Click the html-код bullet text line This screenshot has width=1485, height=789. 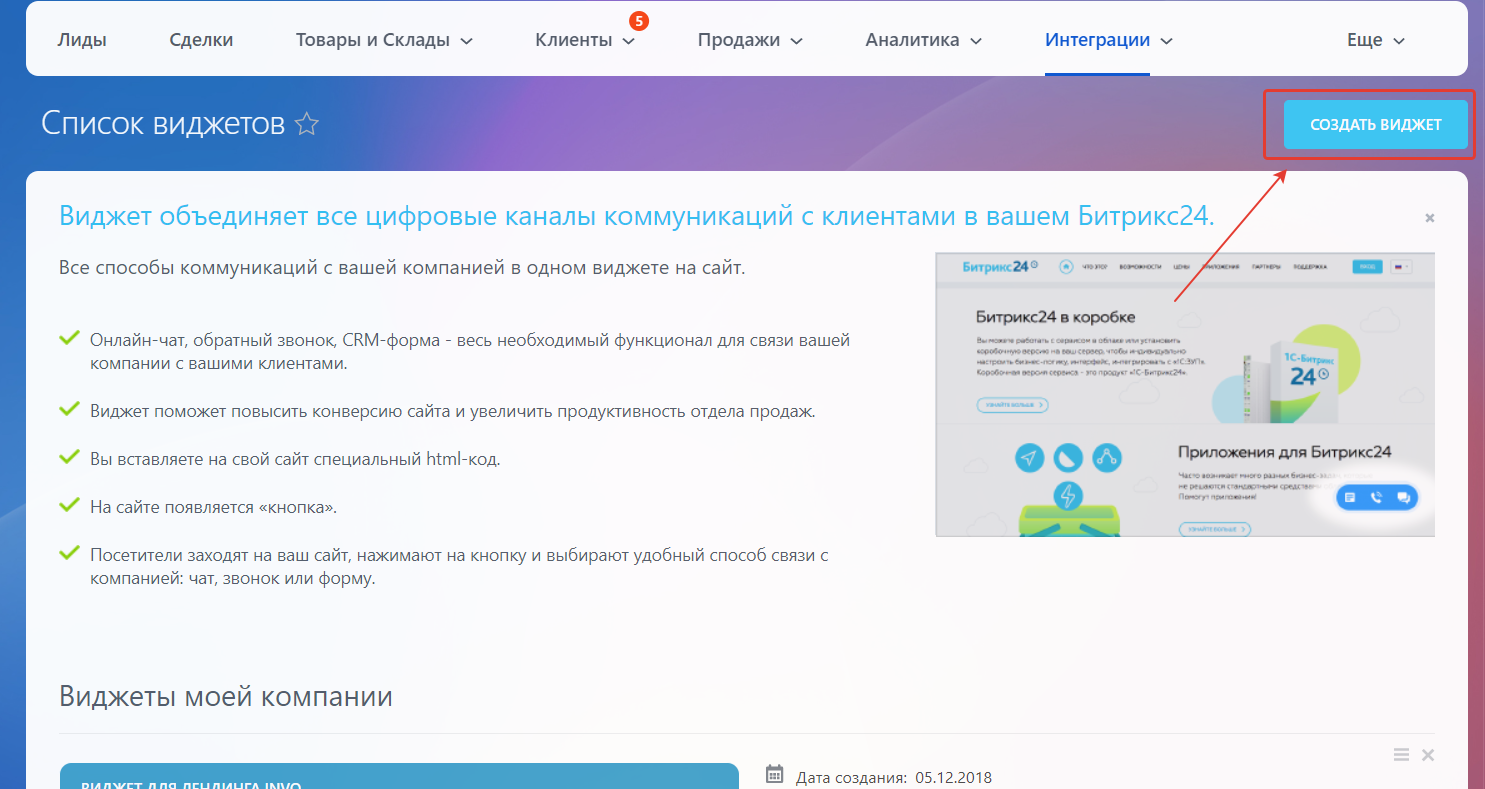(295, 459)
